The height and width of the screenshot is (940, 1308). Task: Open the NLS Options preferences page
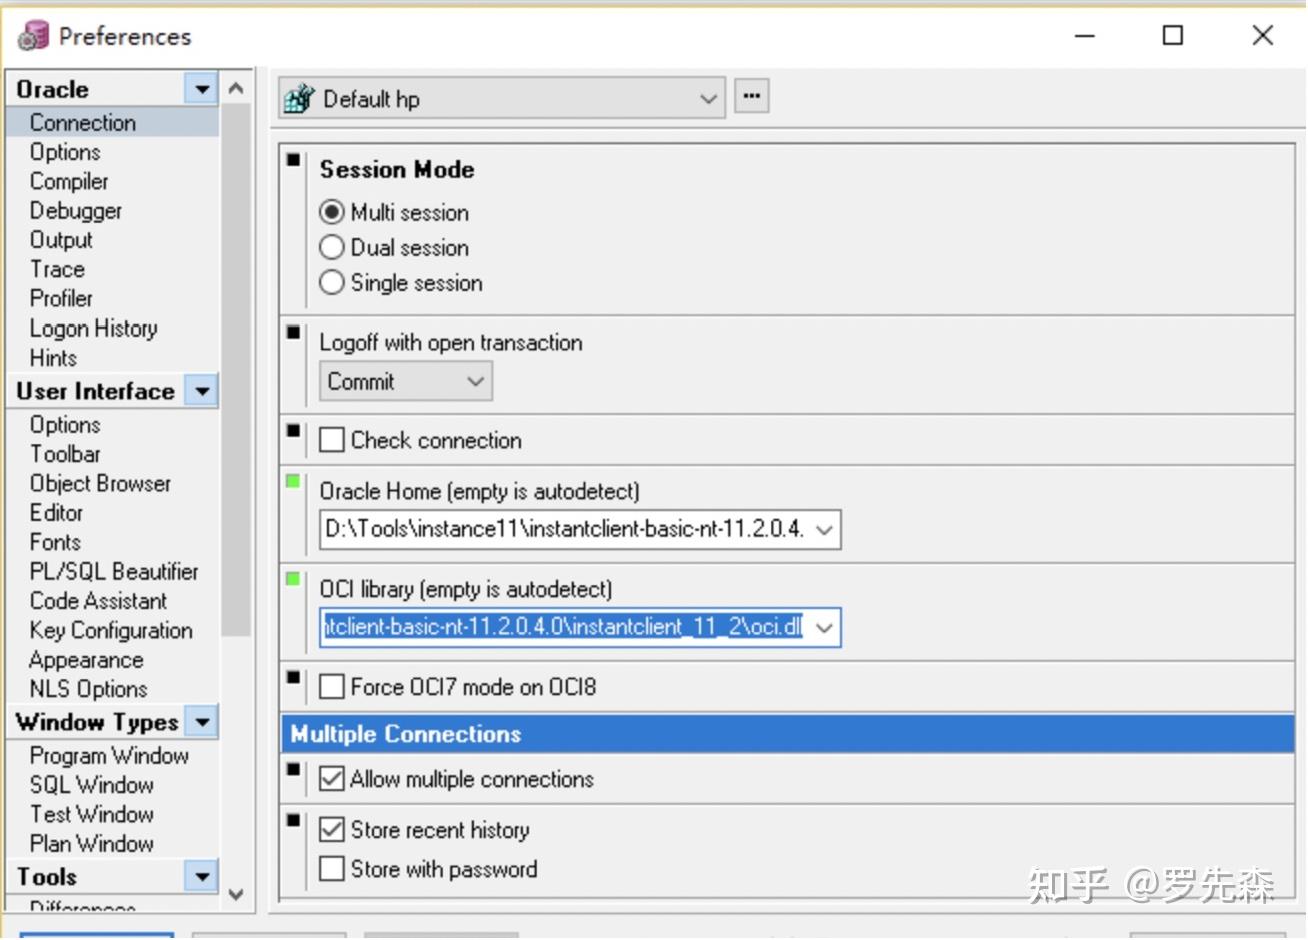coord(88,689)
